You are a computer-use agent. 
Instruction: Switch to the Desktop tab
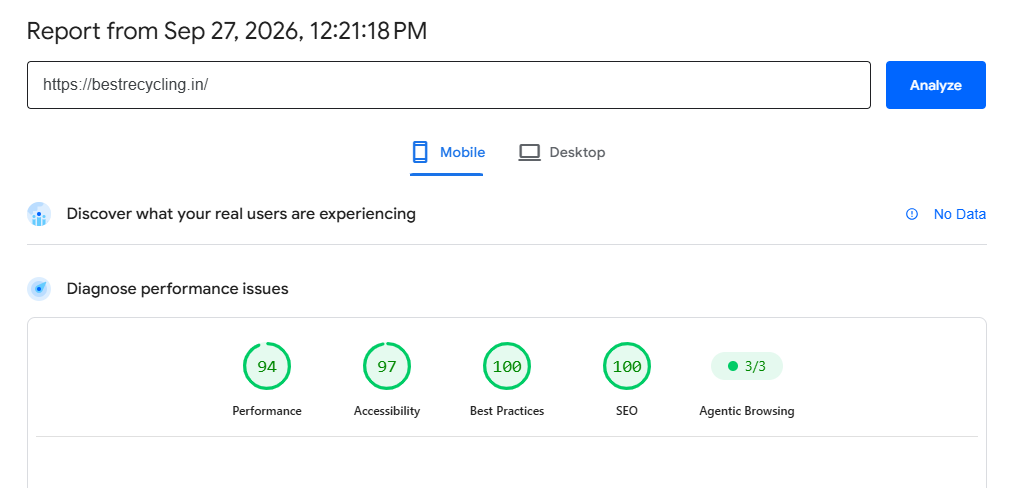coord(561,153)
